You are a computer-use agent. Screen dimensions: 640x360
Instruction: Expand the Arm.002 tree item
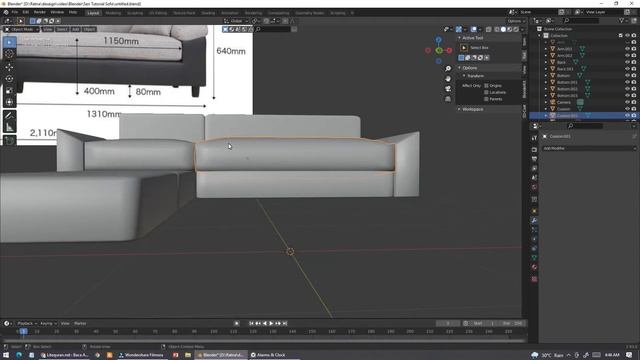pyautogui.click(x=546, y=56)
